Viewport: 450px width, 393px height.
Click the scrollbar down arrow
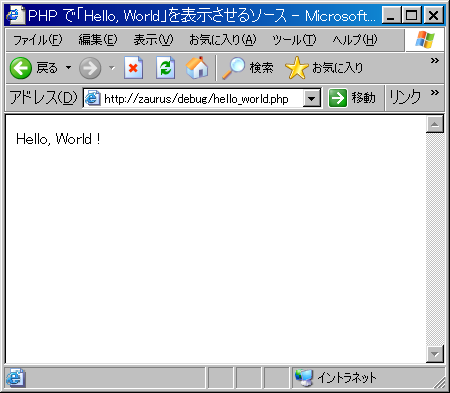pos(435,354)
